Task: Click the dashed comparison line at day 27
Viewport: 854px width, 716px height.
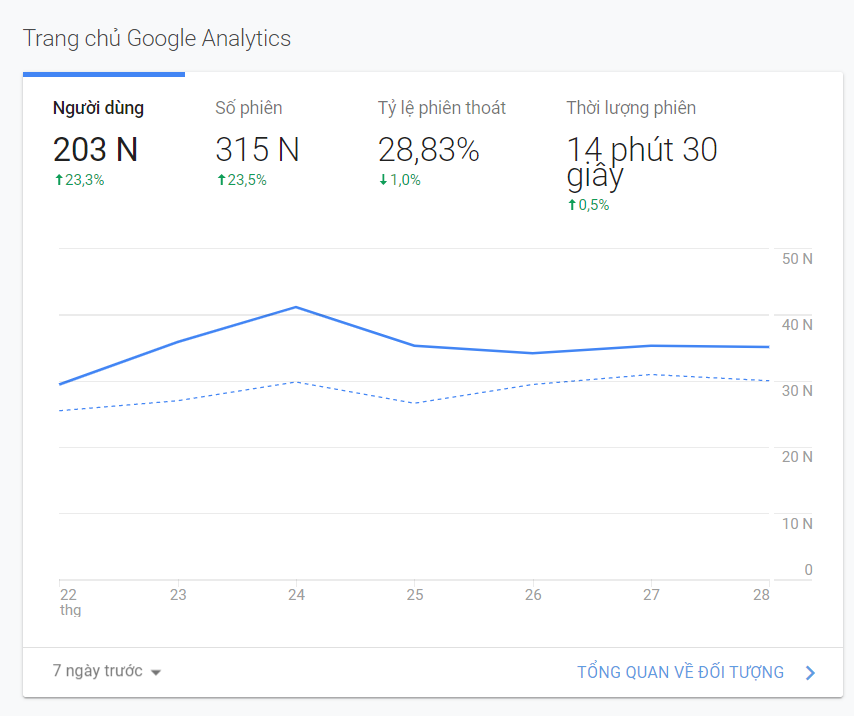Action: click(x=652, y=374)
